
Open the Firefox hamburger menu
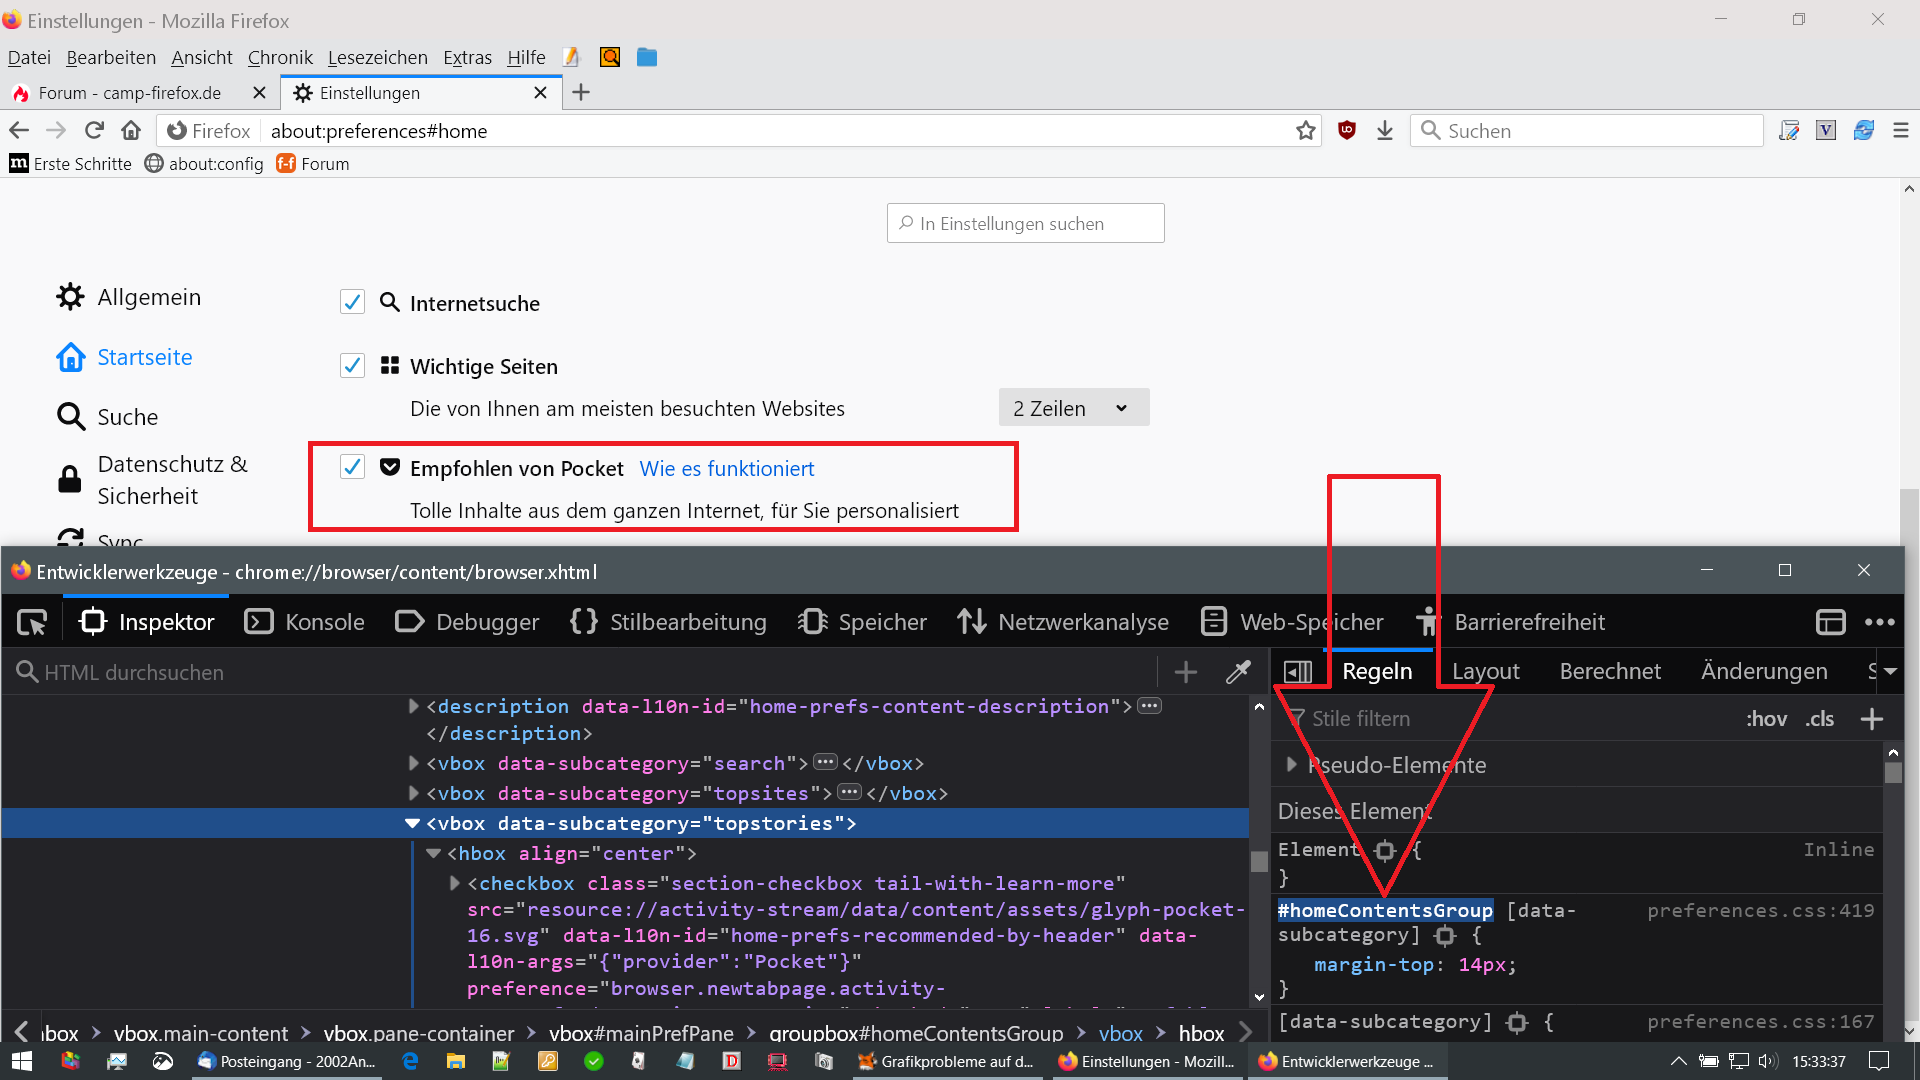tap(1901, 131)
